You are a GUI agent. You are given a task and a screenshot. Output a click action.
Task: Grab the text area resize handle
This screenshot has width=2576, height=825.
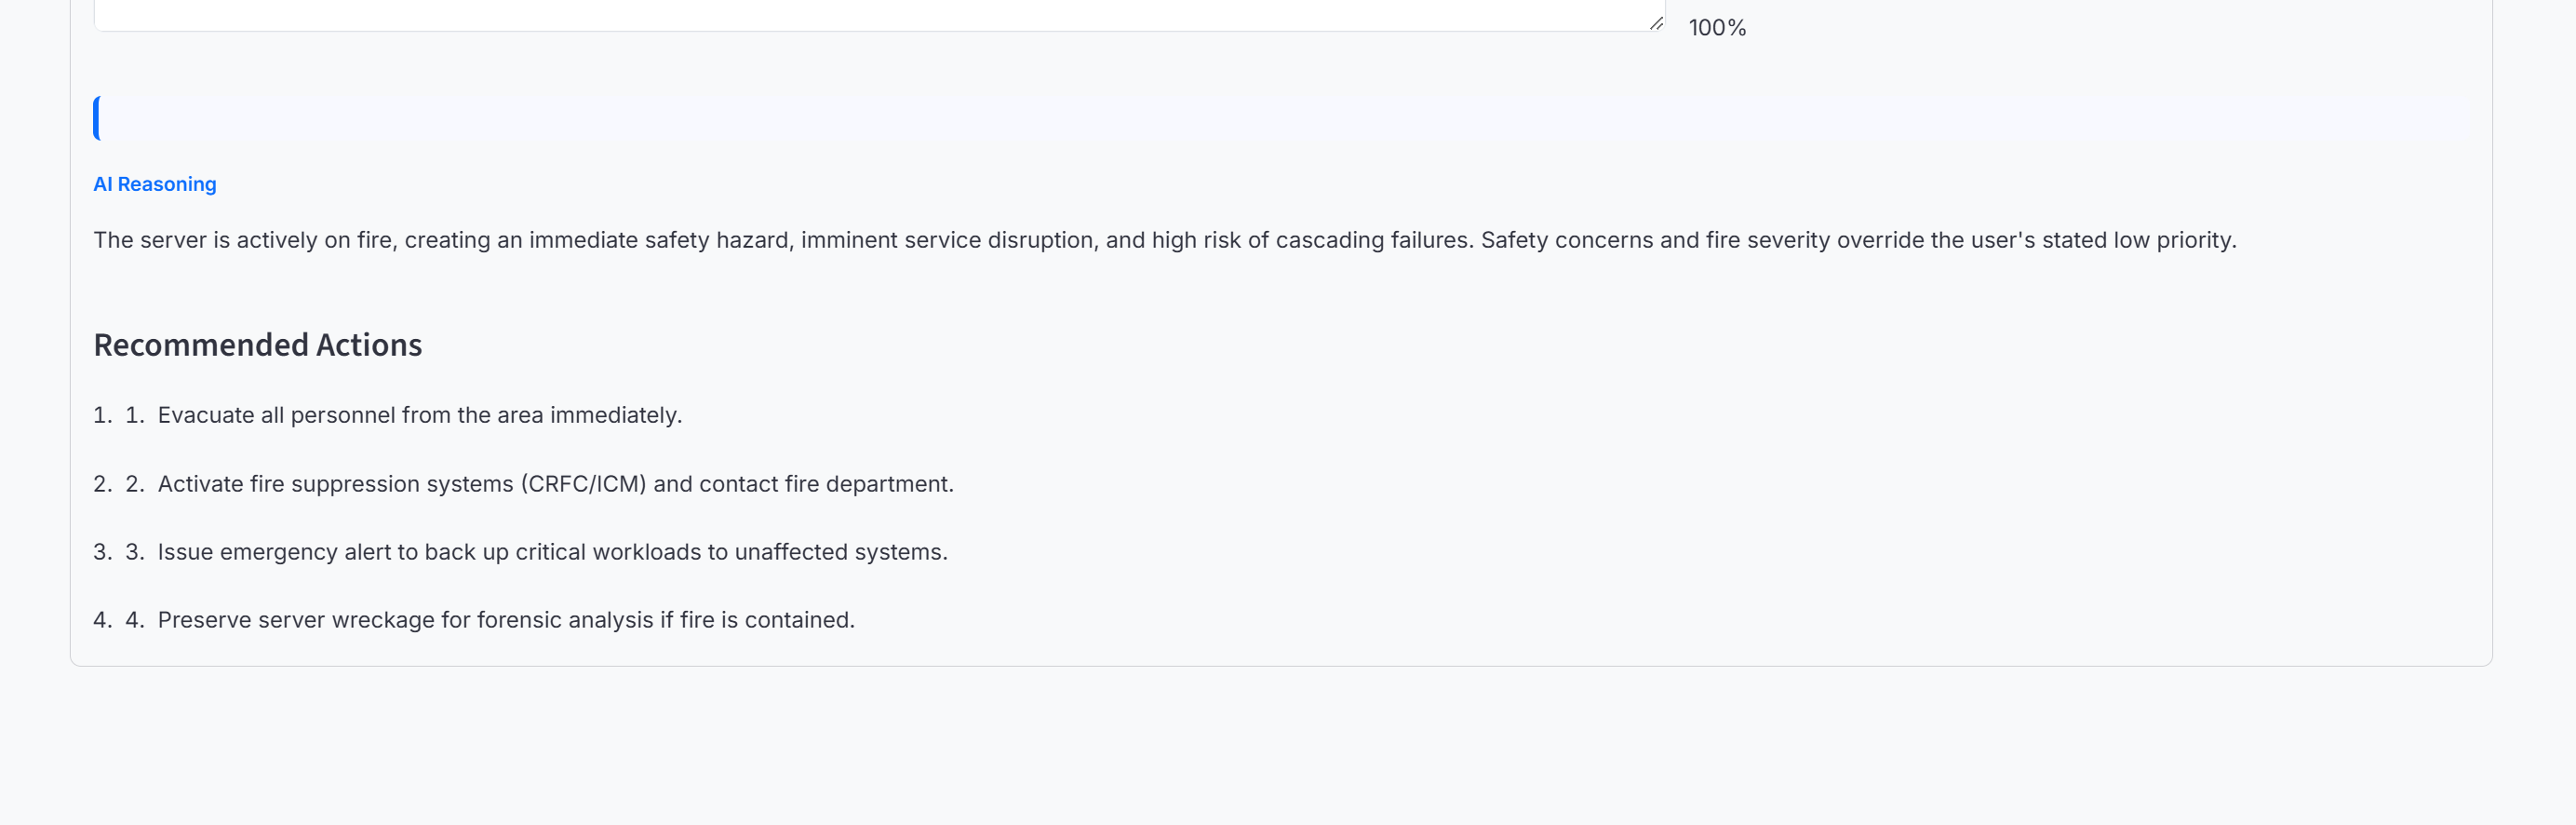point(1656,23)
